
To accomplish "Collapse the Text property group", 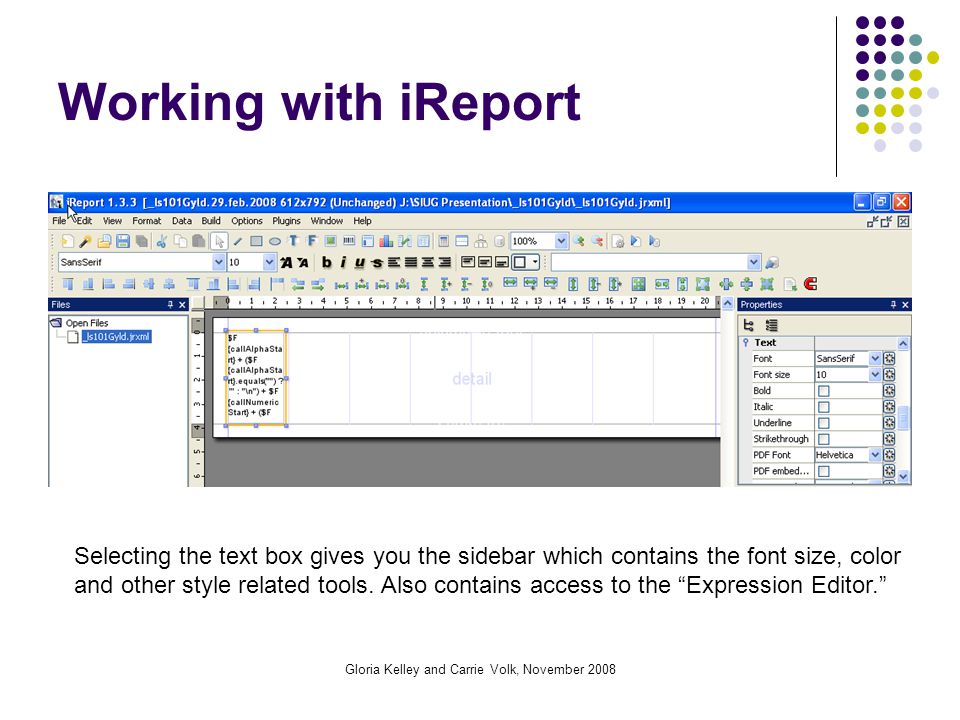I will [746, 343].
